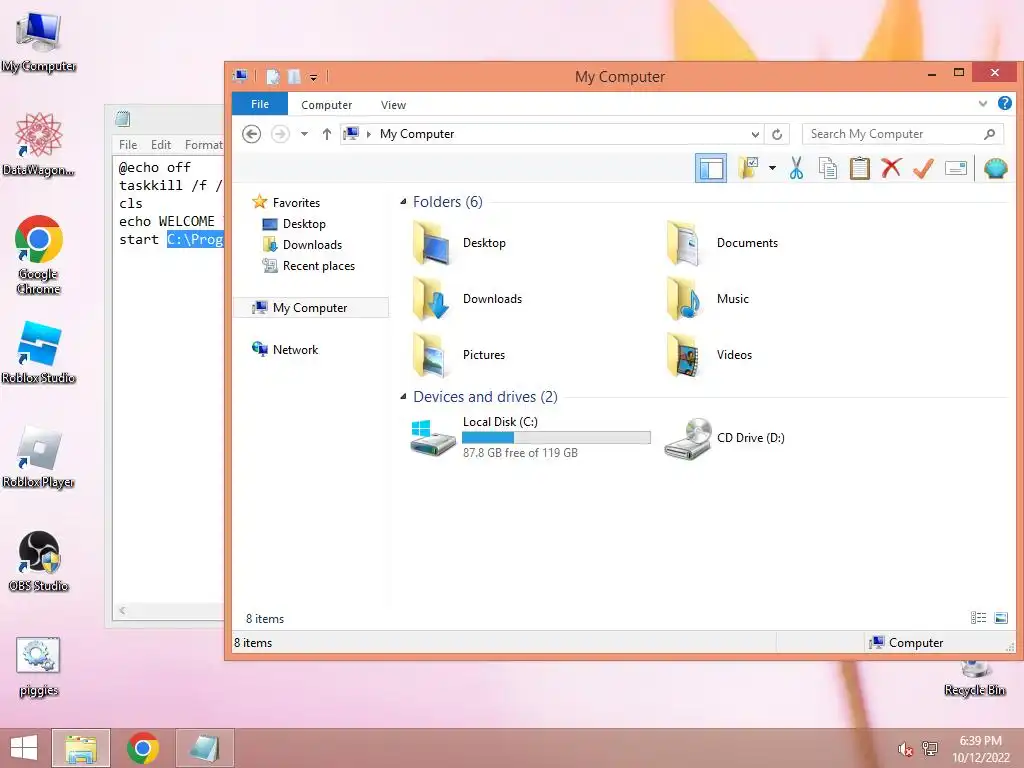
Task: Click the New Folder icon in the title bar
Action: 295,77
